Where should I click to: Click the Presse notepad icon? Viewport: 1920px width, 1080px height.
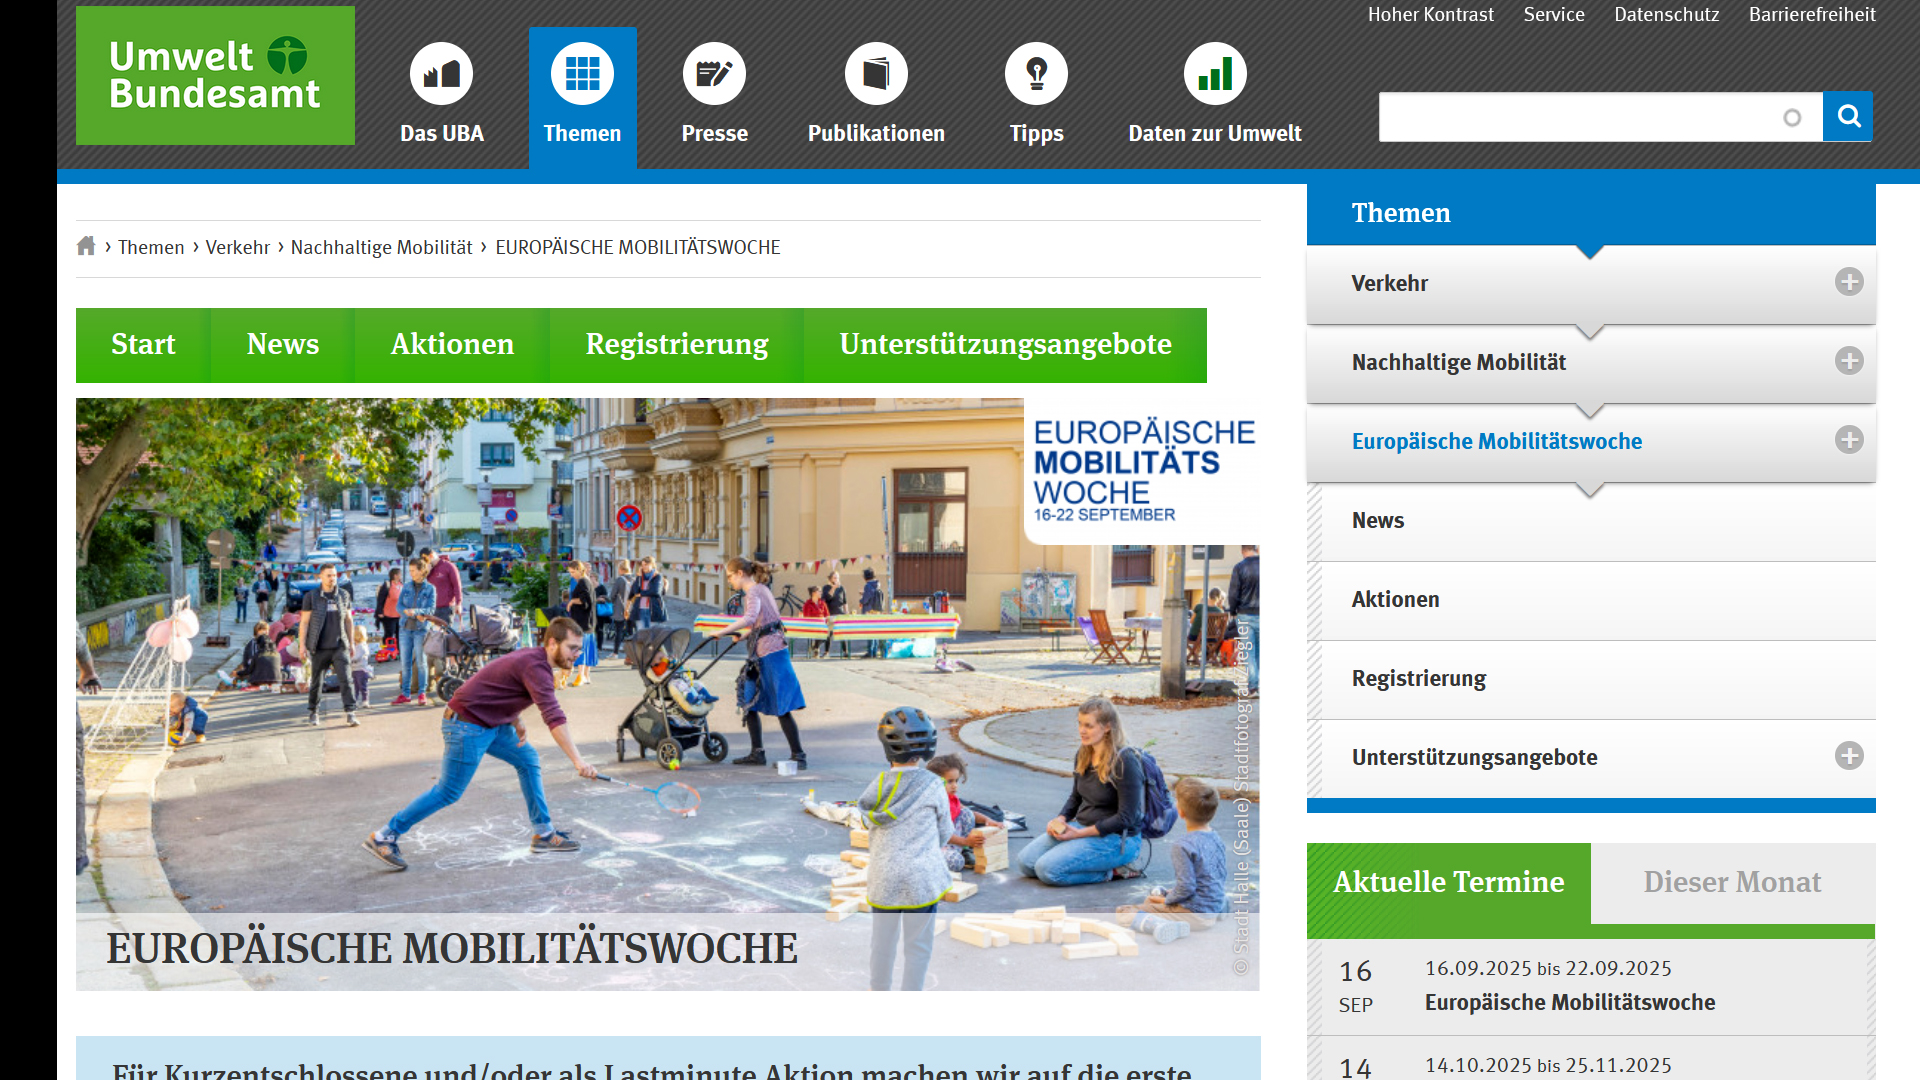click(x=714, y=74)
